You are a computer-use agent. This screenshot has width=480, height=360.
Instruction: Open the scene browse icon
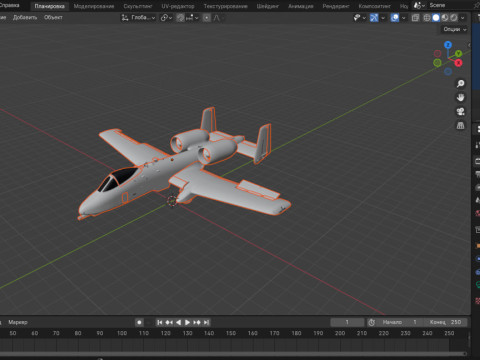[x=419, y=5]
